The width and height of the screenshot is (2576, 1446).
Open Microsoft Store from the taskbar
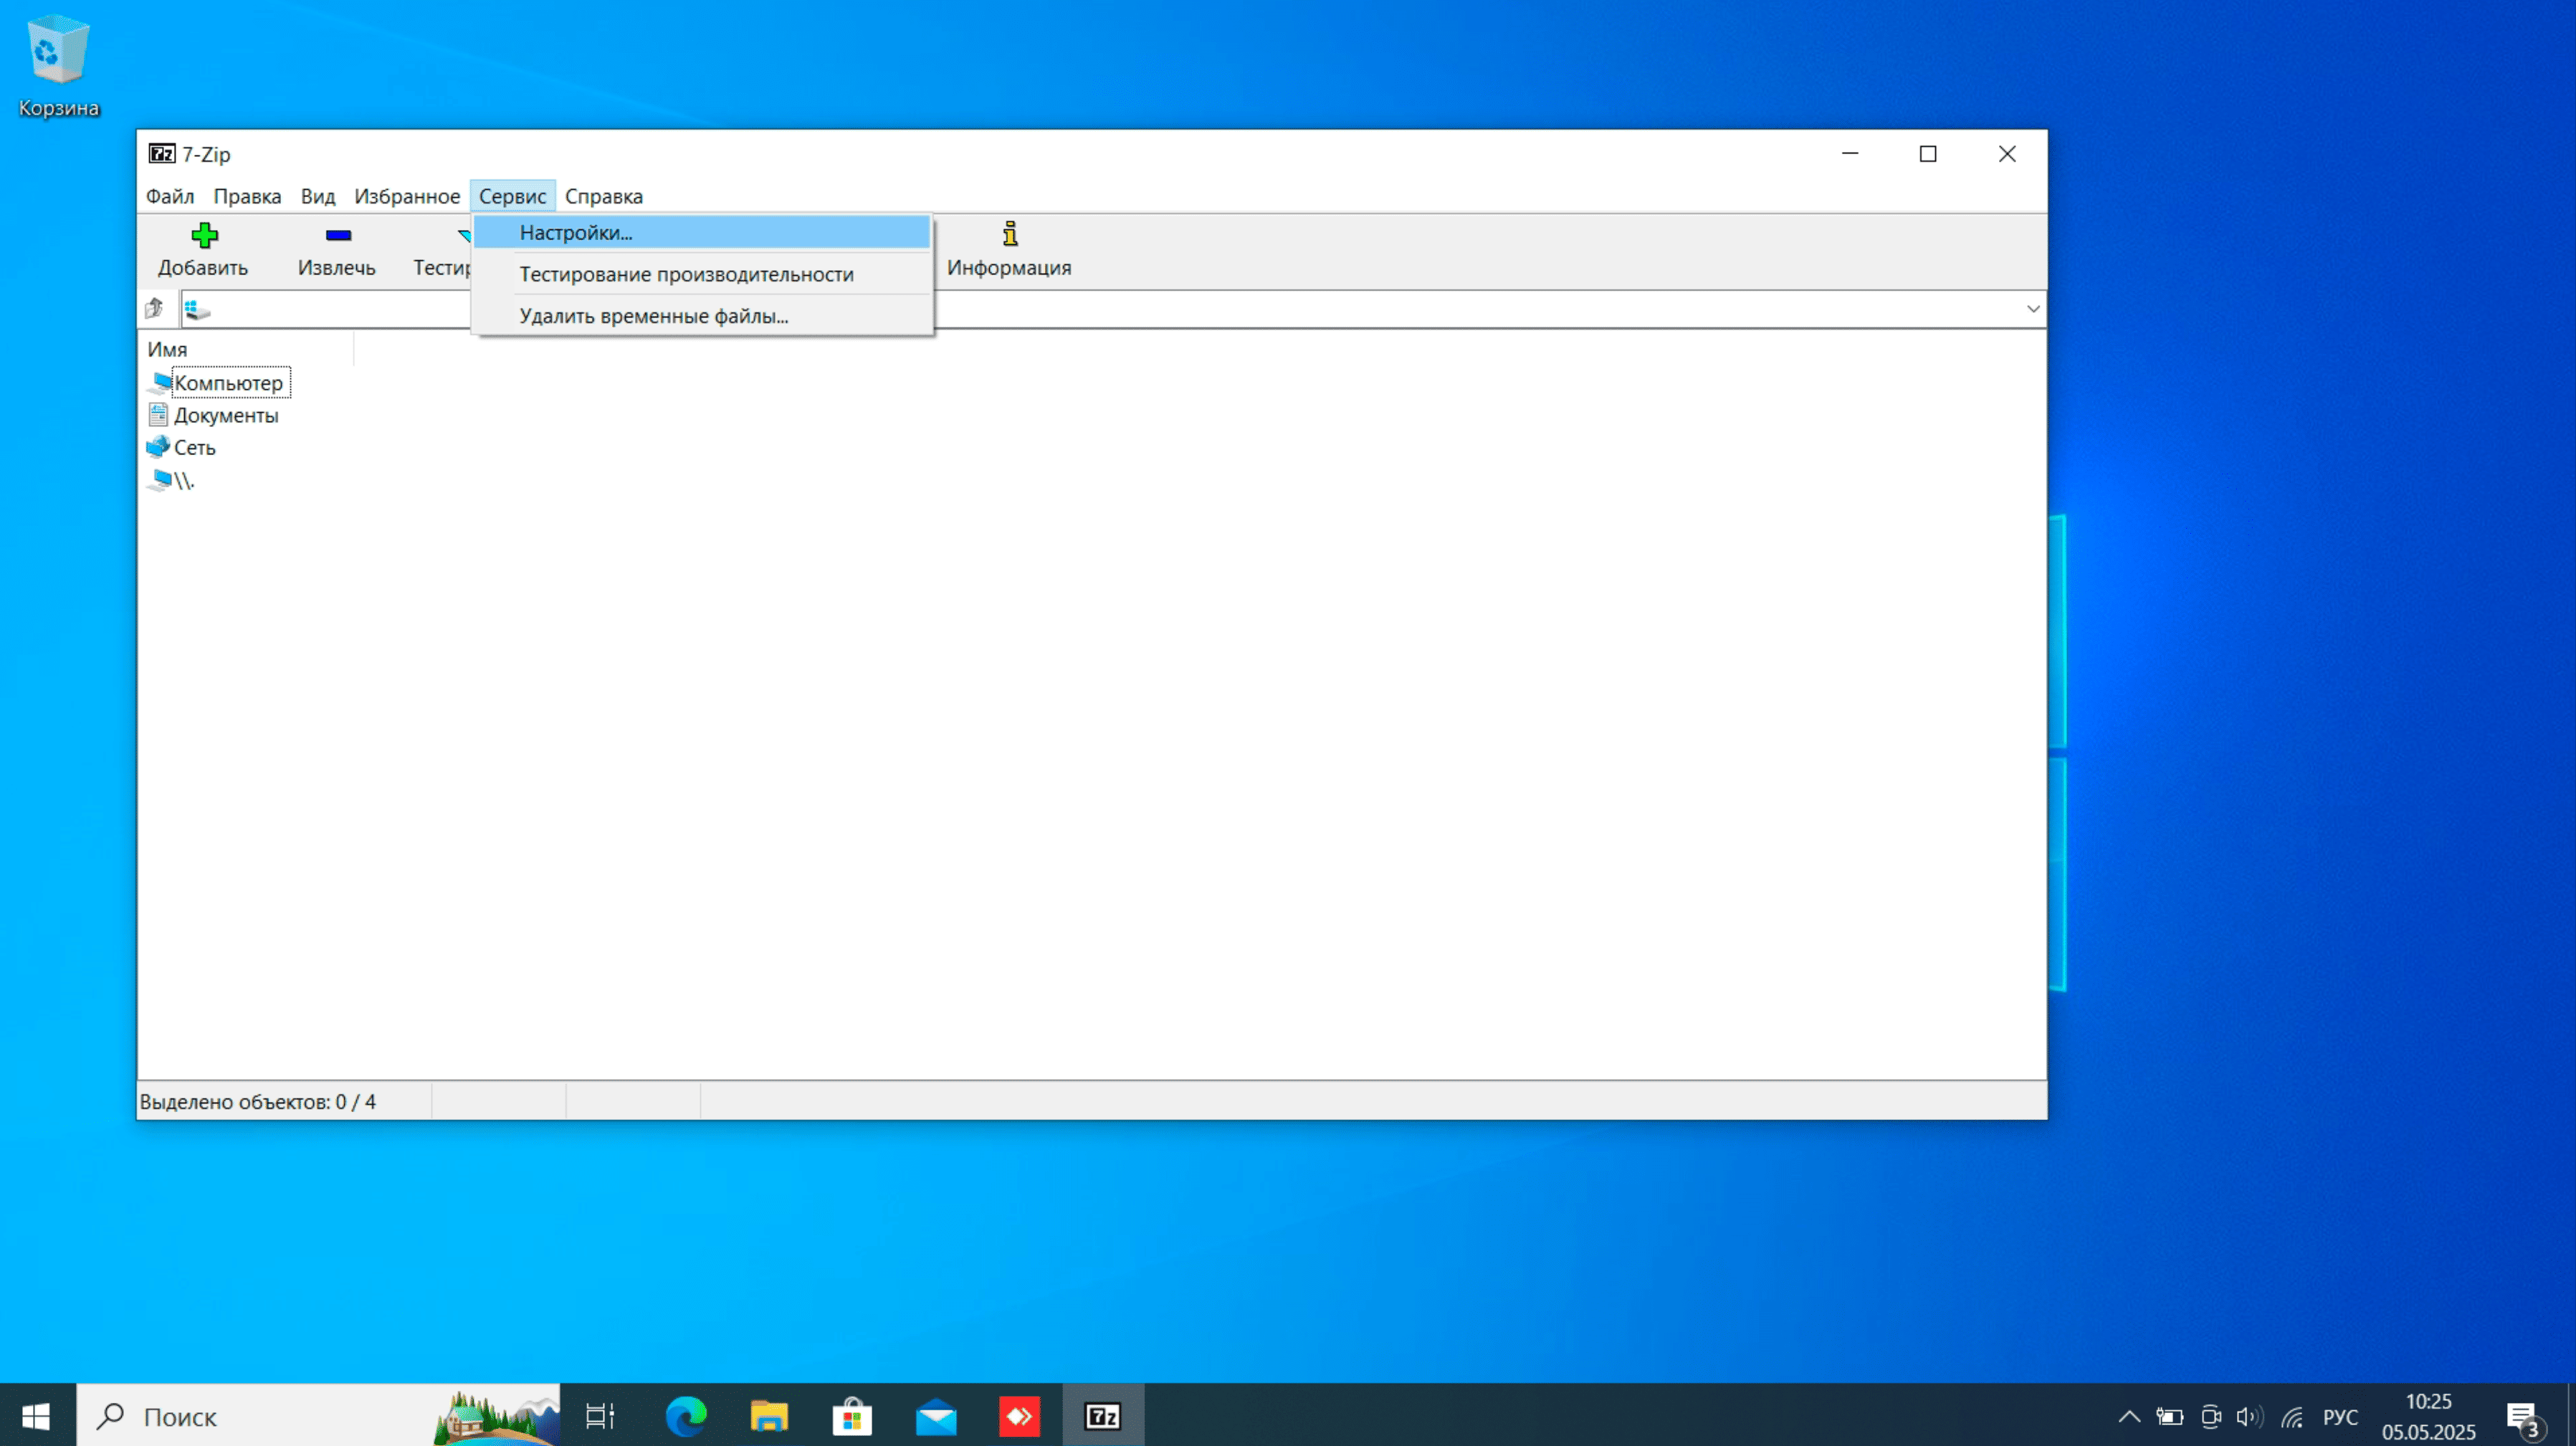[852, 1416]
